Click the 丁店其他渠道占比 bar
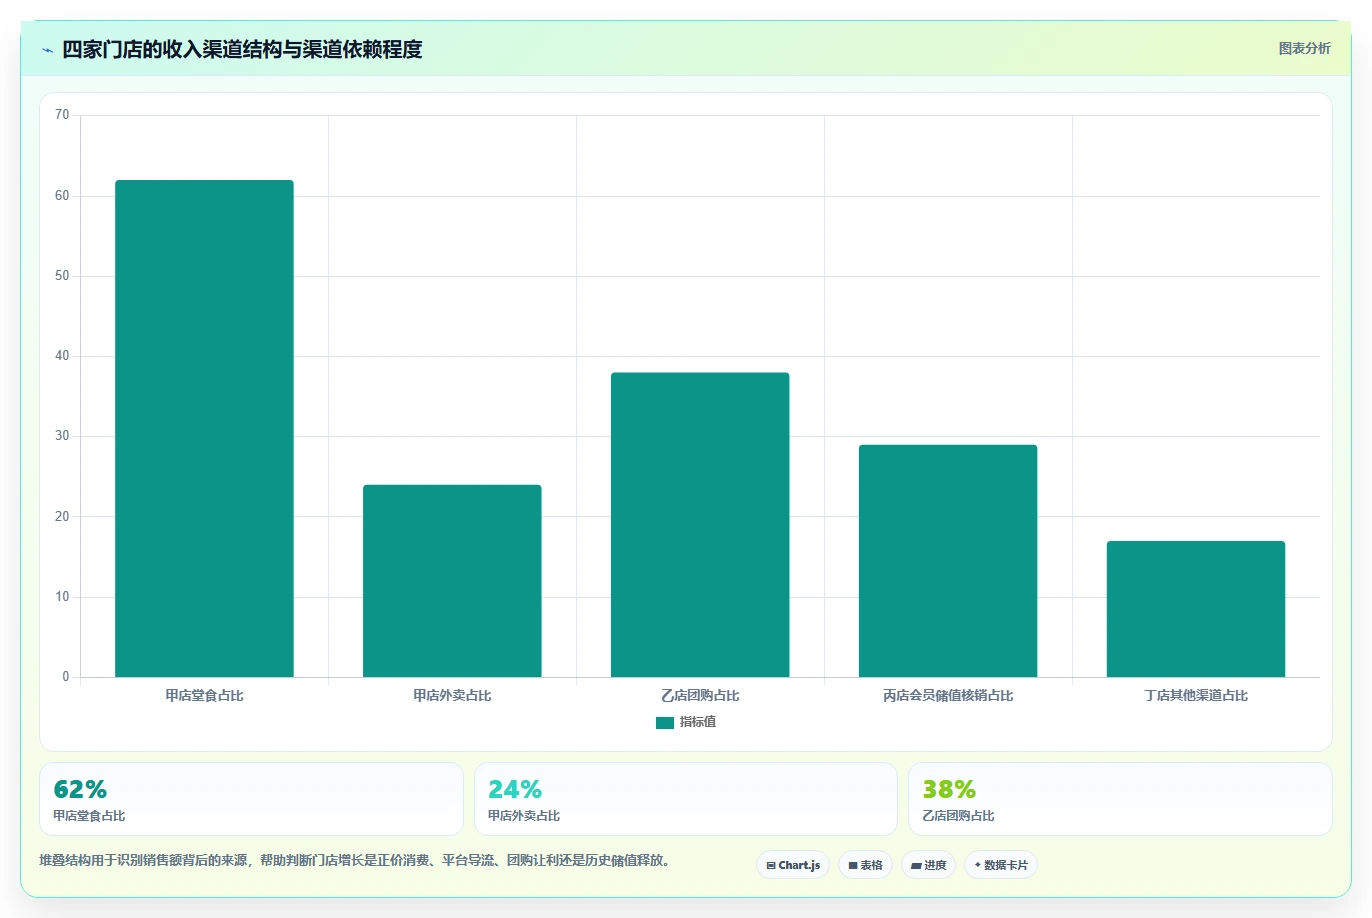Screen dimensions: 1372x918 tap(1196, 609)
